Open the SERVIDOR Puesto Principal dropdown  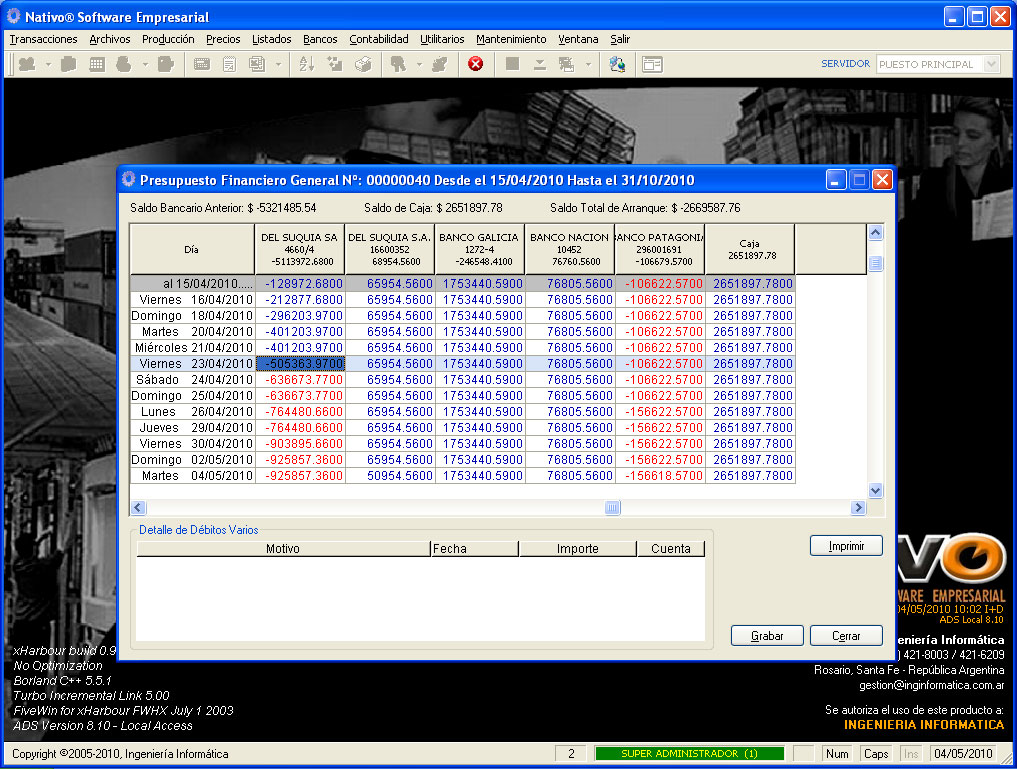click(x=990, y=64)
